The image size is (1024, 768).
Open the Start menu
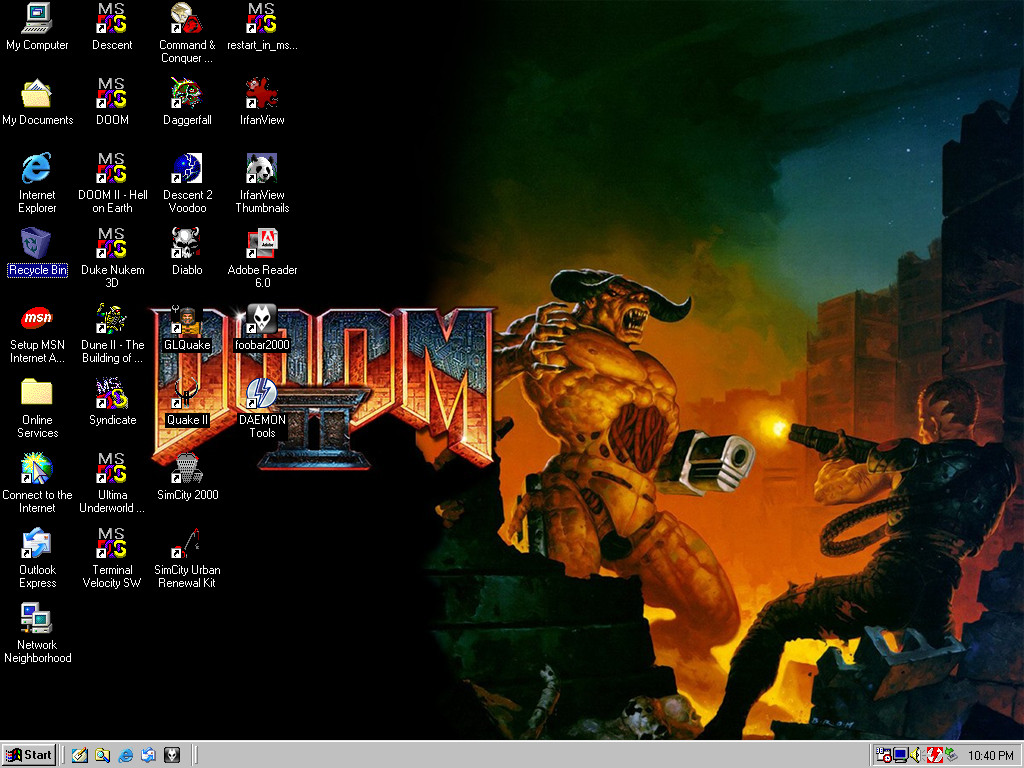29,755
